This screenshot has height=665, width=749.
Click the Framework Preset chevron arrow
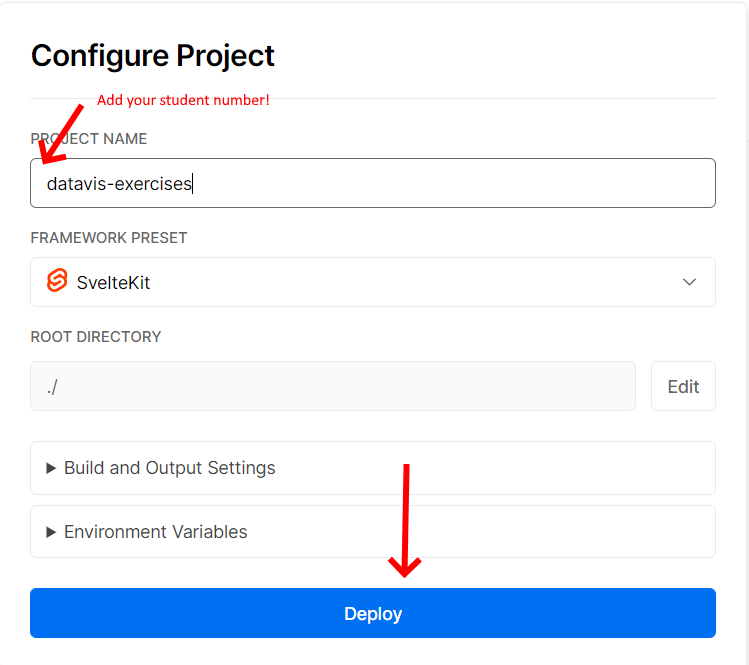pyautogui.click(x=689, y=282)
